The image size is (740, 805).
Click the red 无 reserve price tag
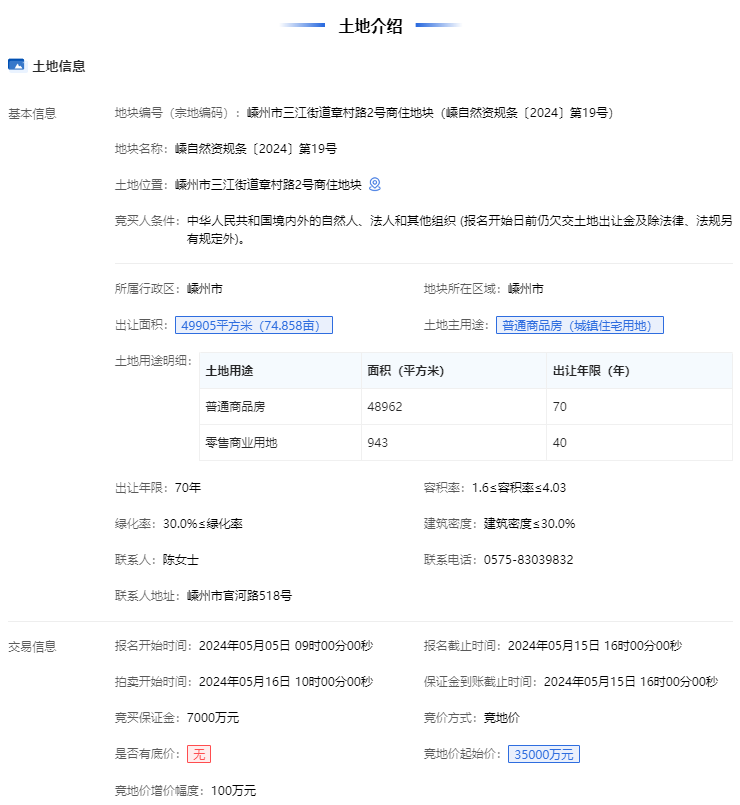click(199, 754)
